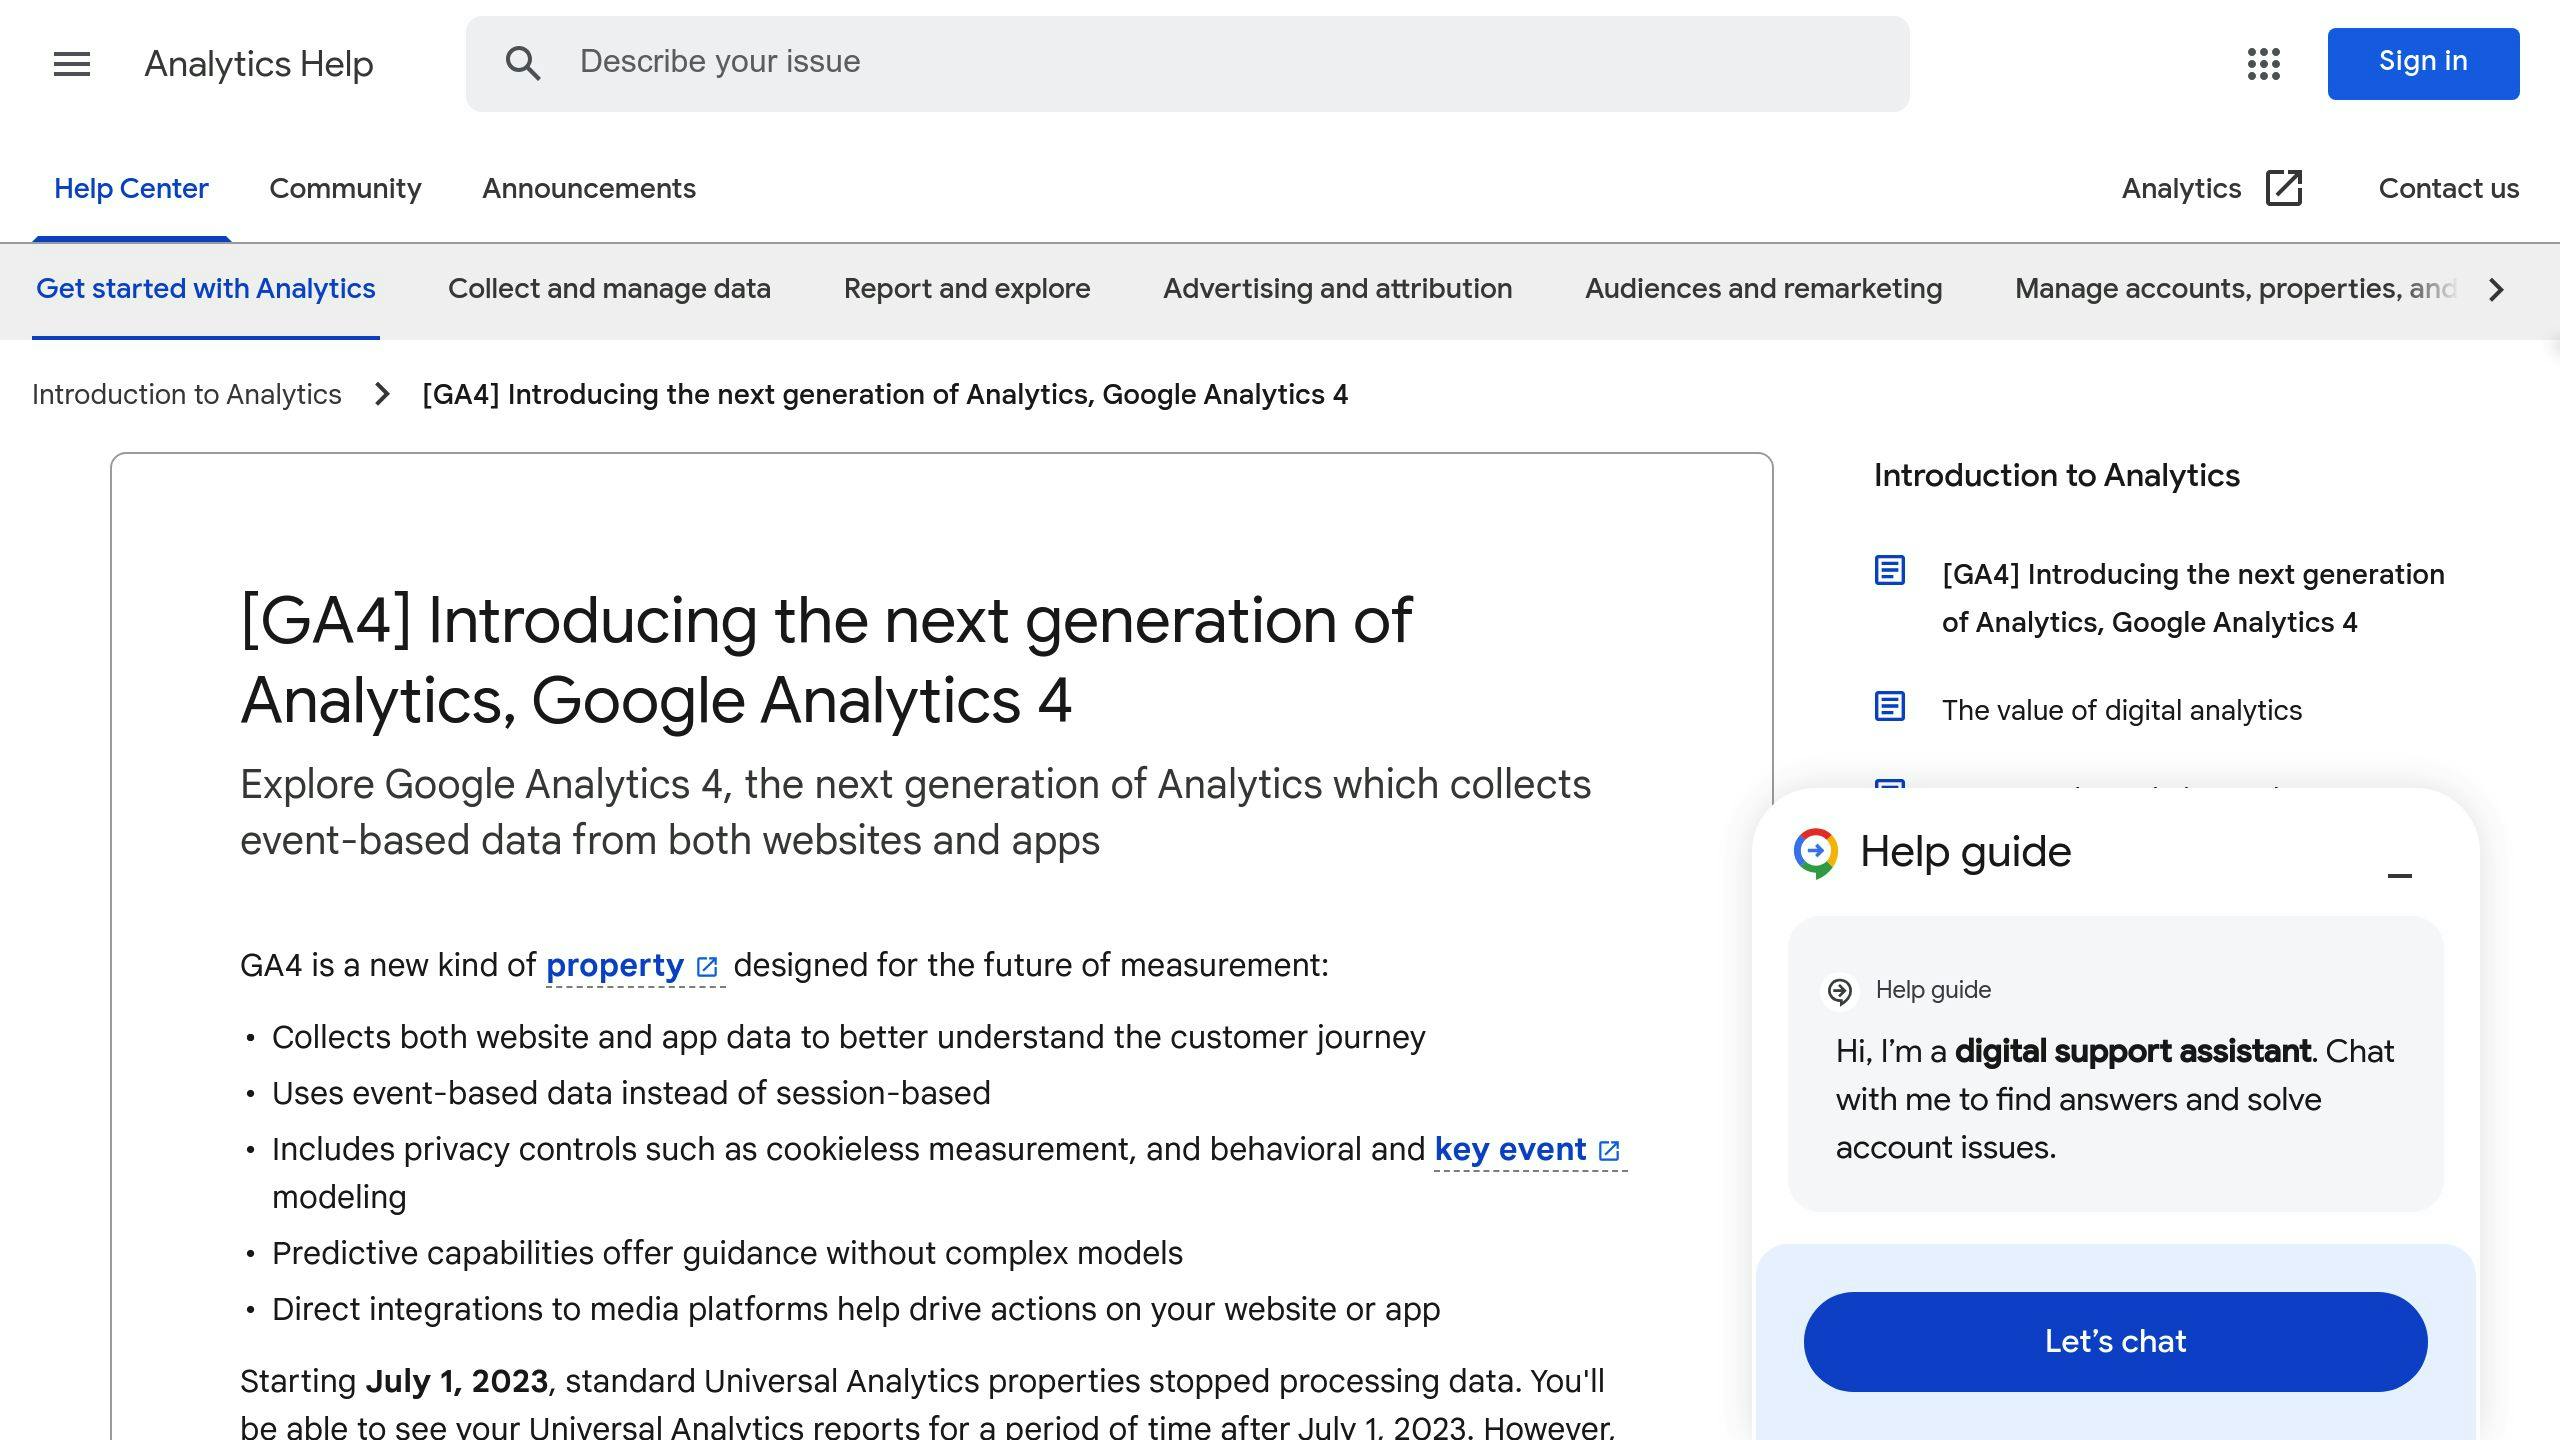Expand the Introduction to Analytics sidebar section
2560x1440 pixels.
(x=2057, y=475)
